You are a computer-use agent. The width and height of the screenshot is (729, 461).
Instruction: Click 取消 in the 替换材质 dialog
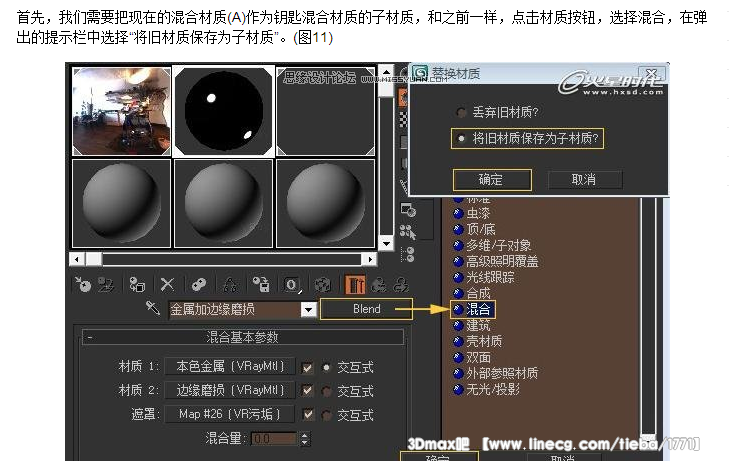pyautogui.click(x=584, y=179)
